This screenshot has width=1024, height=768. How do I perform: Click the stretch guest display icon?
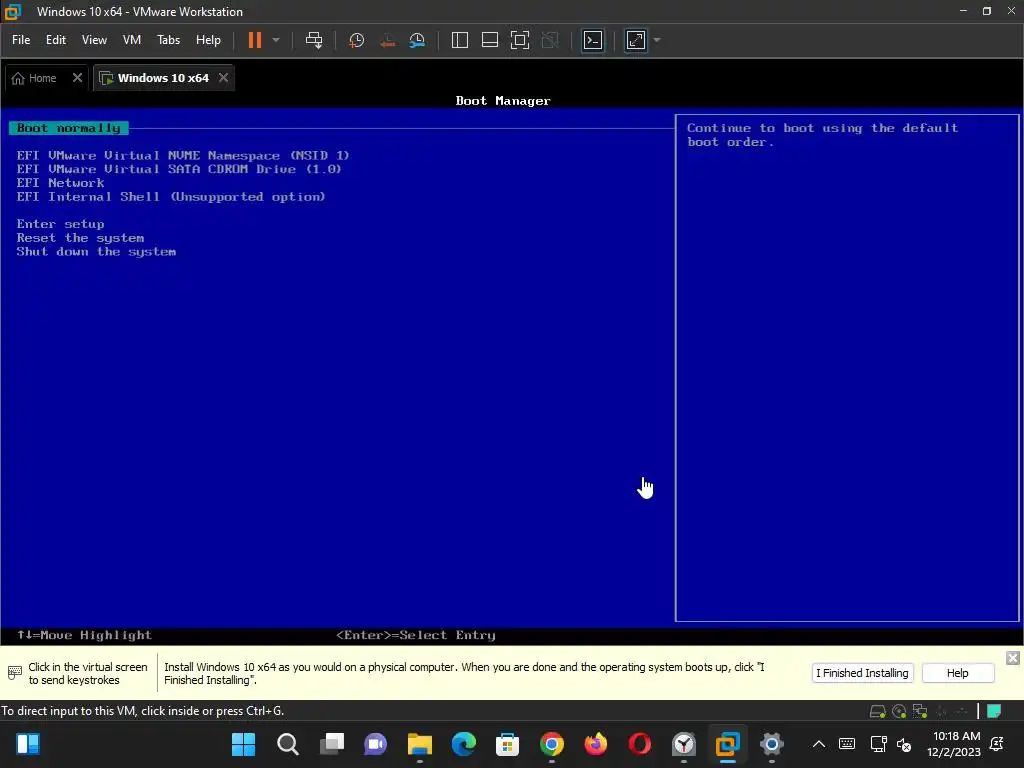point(636,40)
